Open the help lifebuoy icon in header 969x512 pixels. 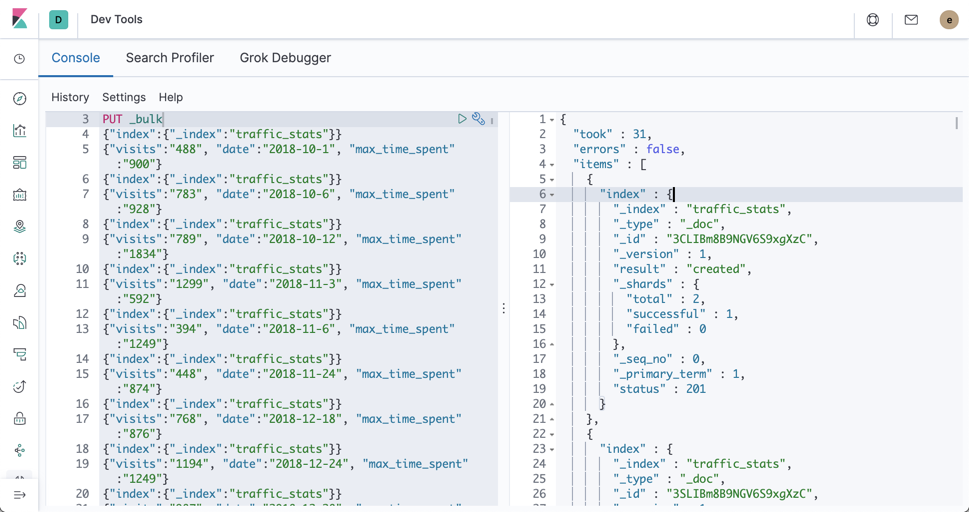point(873,20)
